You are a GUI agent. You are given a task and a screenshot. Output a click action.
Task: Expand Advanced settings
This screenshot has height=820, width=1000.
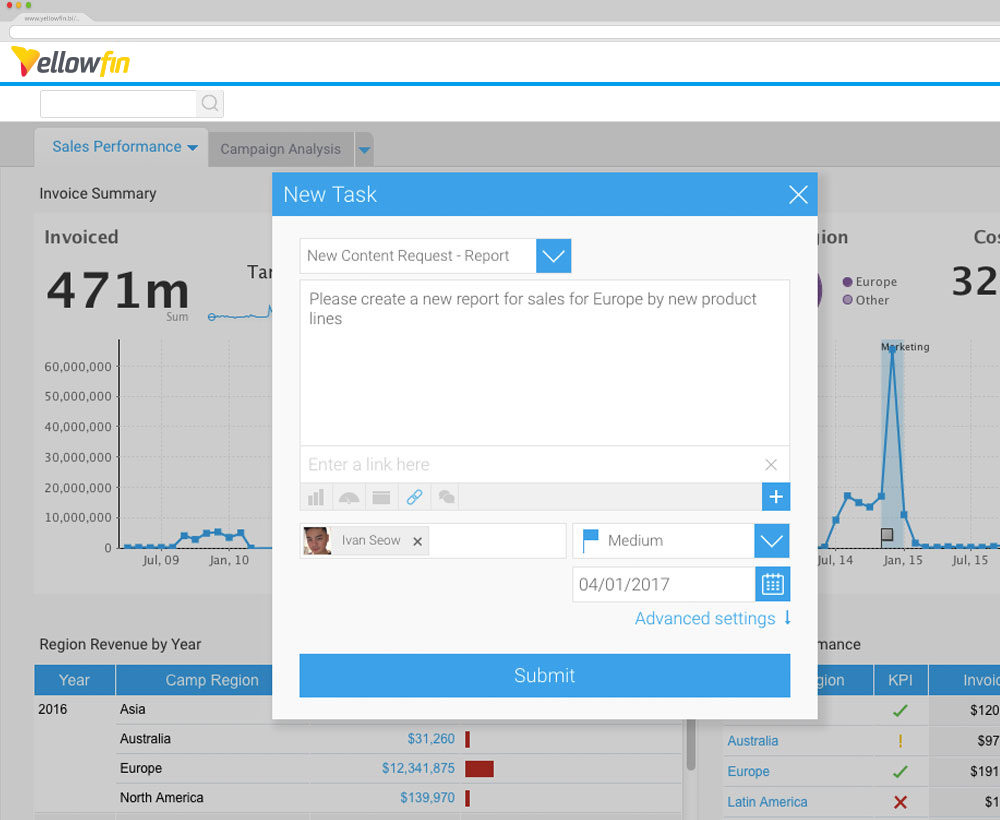[712, 618]
